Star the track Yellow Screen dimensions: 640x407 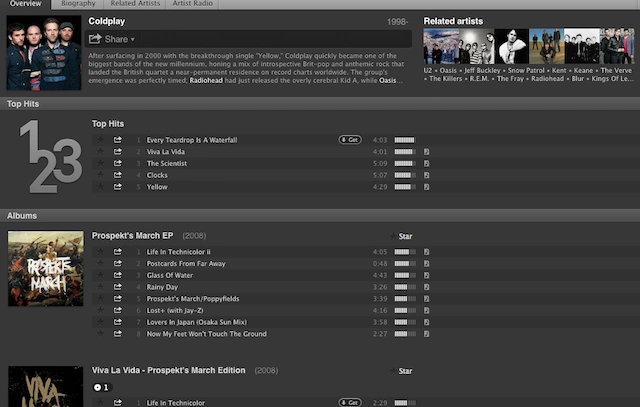click(100, 187)
